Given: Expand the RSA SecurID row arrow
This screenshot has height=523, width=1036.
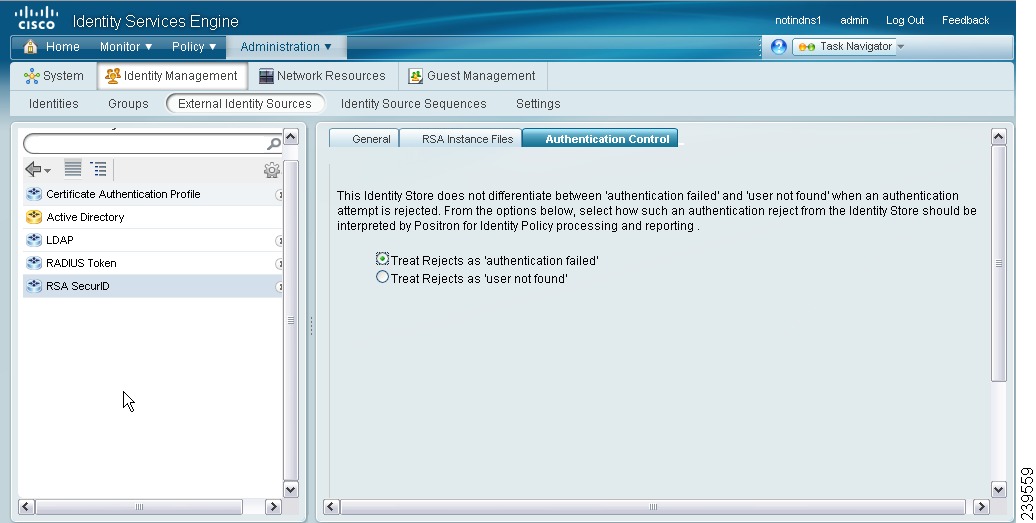Looking at the screenshot, I should pos(279,287).
